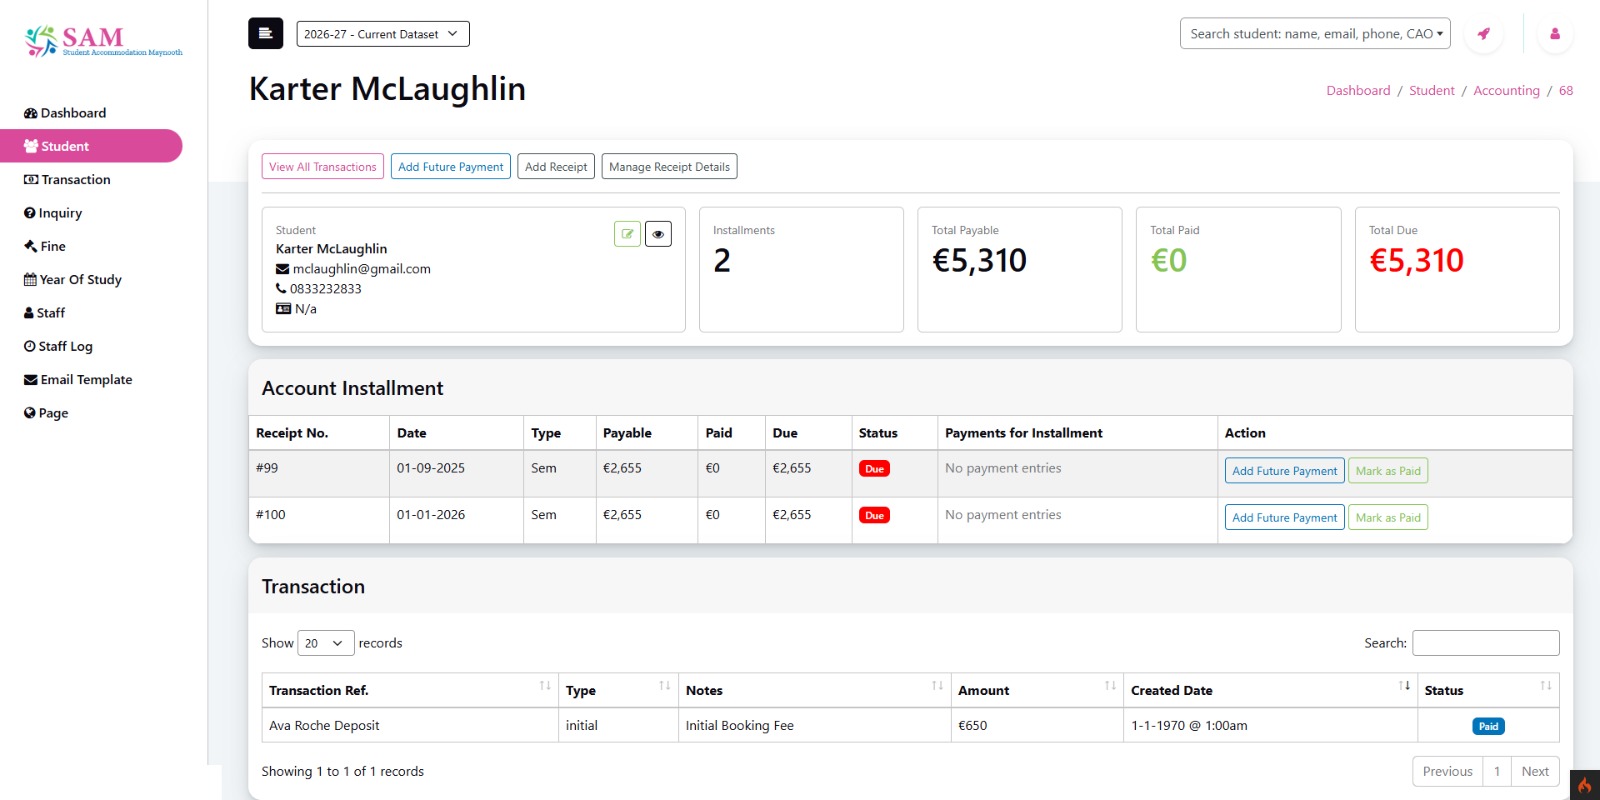The image size is (1600, 800).
Task: Open Staff in the sidebar
Action: point(44,313)
